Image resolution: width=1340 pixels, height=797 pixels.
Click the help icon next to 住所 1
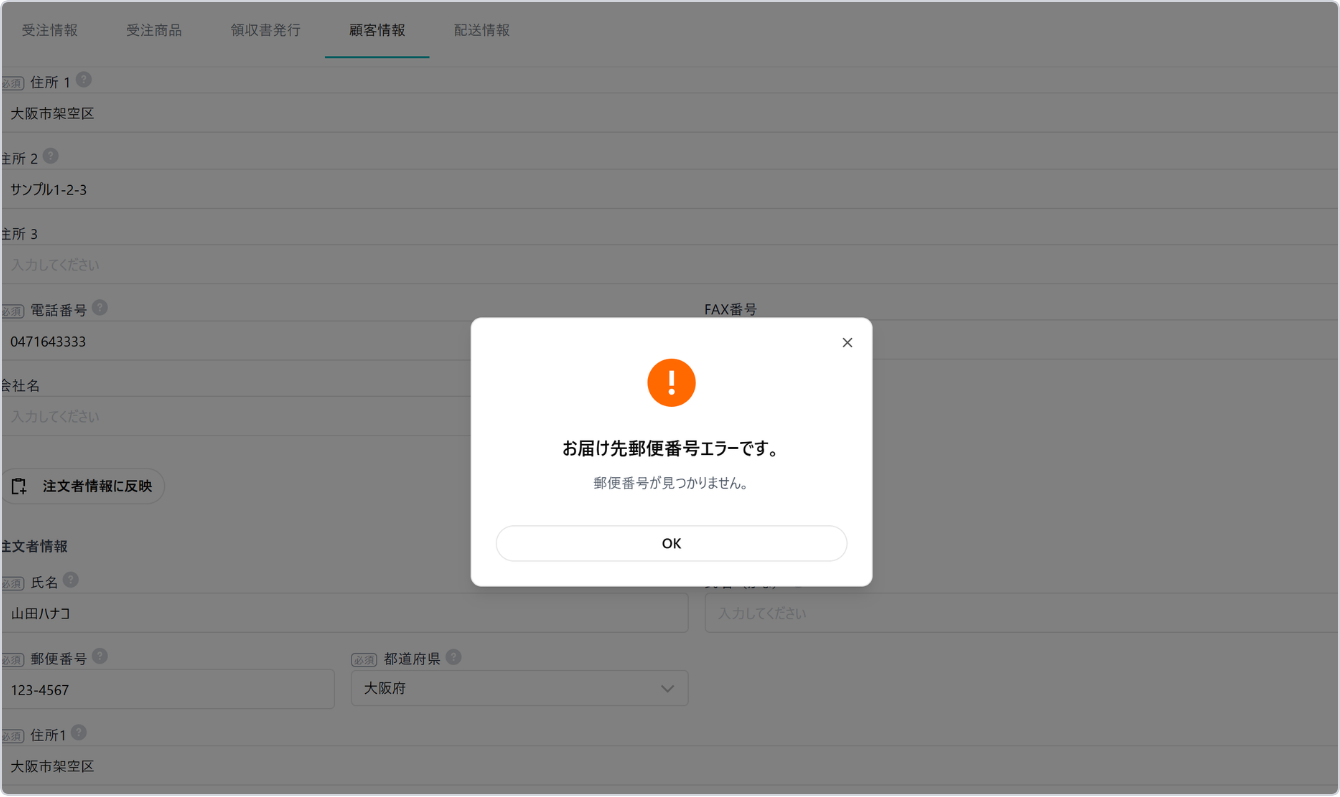pyautogui.click(x=84, y=80)
